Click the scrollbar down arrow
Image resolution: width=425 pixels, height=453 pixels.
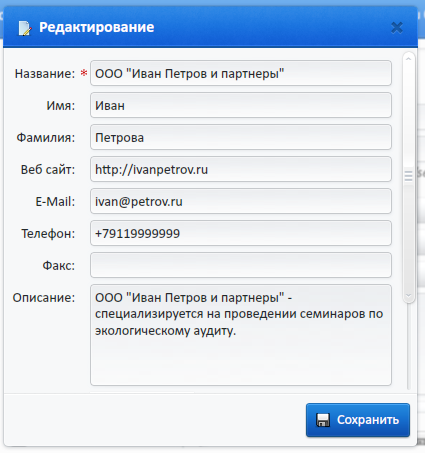(408, 296)
